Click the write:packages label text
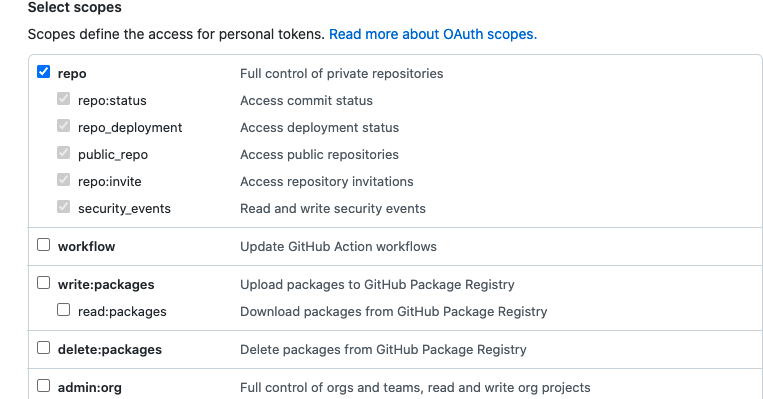 point(106,285)
